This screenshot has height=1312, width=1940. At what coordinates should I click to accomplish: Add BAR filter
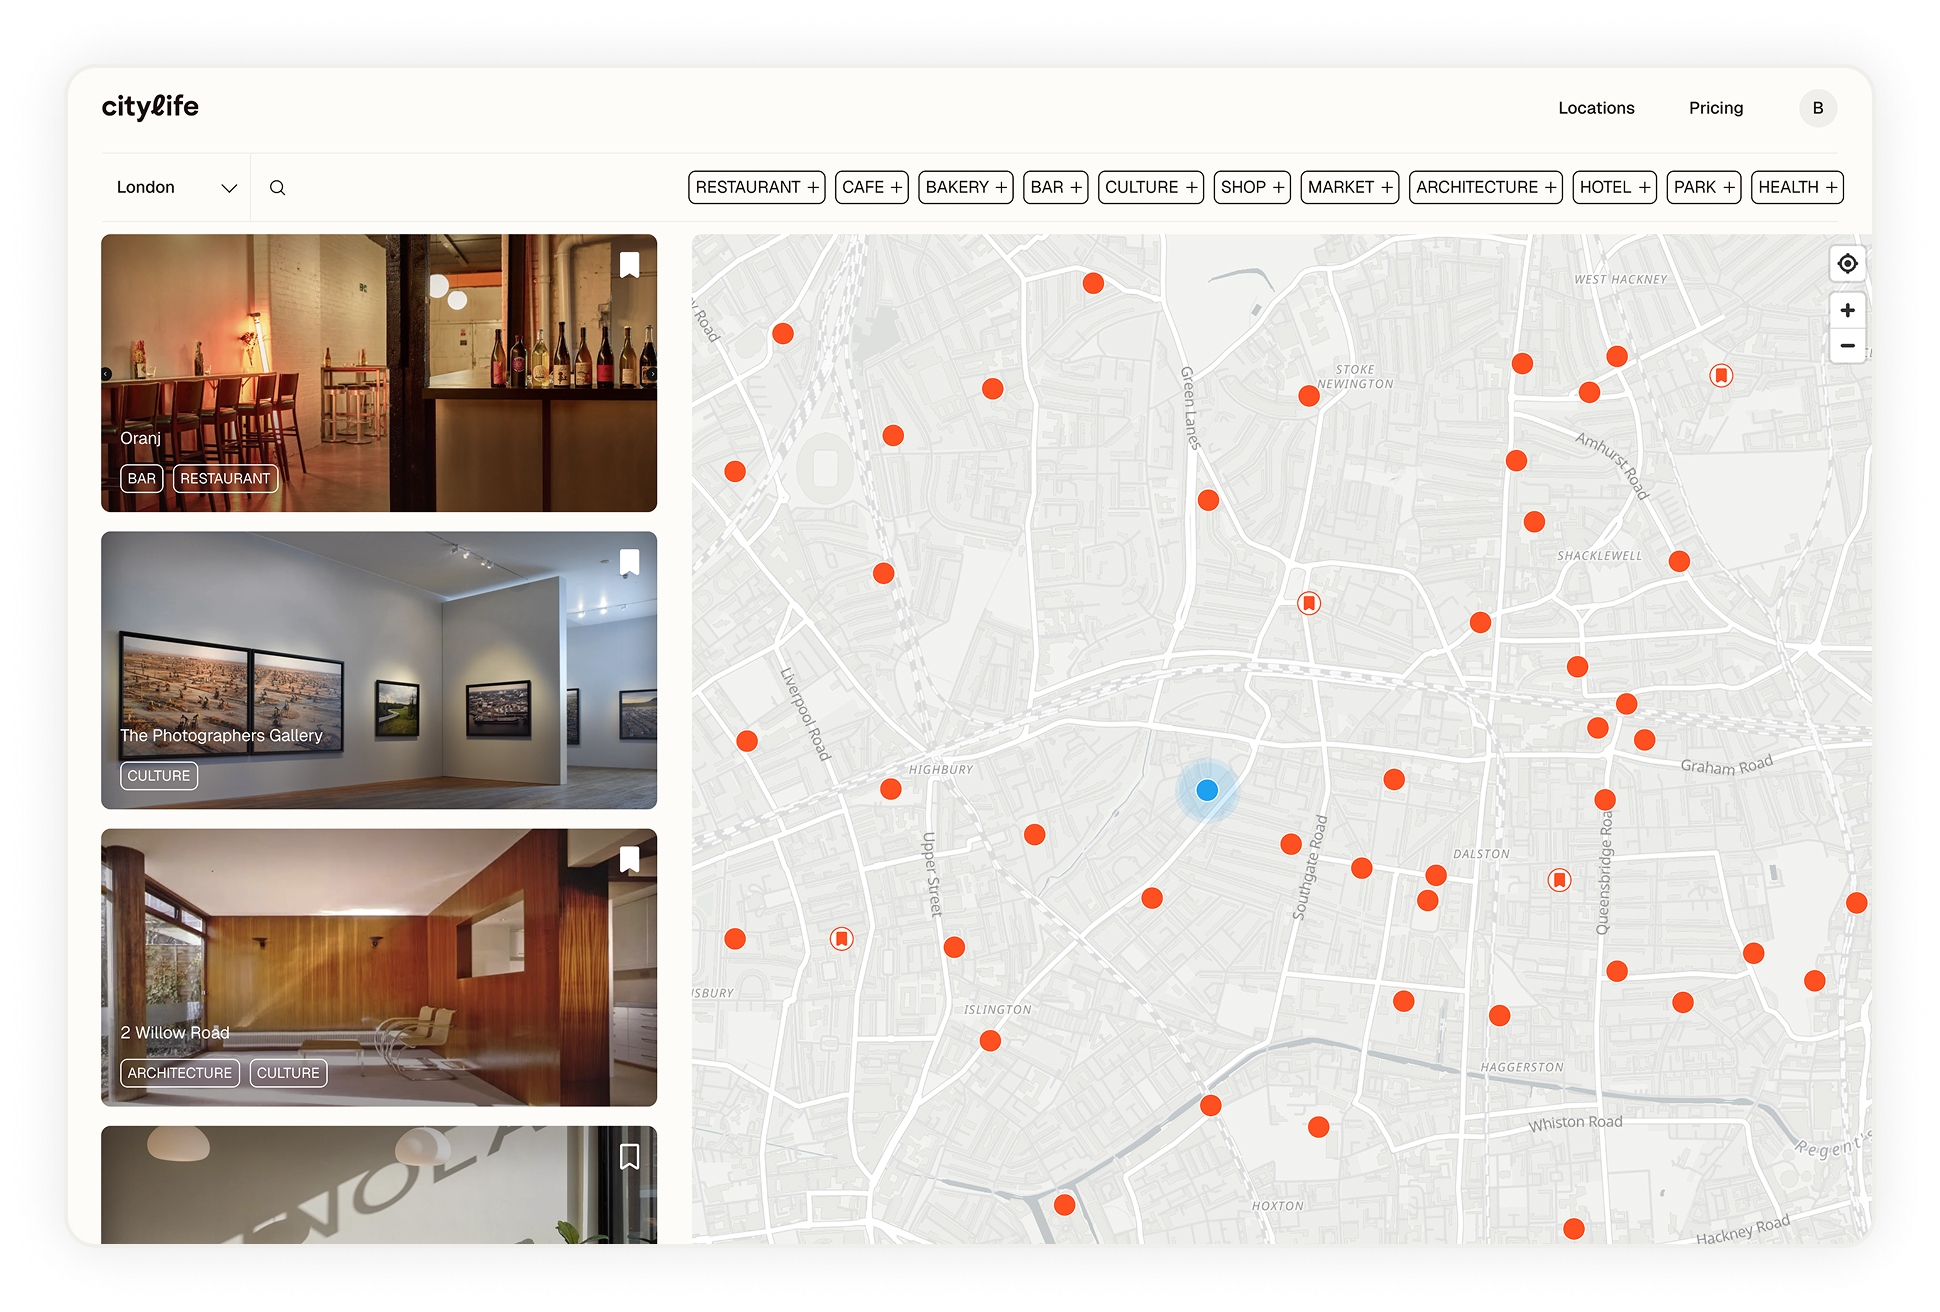pyautogui.click(x=1056, y=188)
